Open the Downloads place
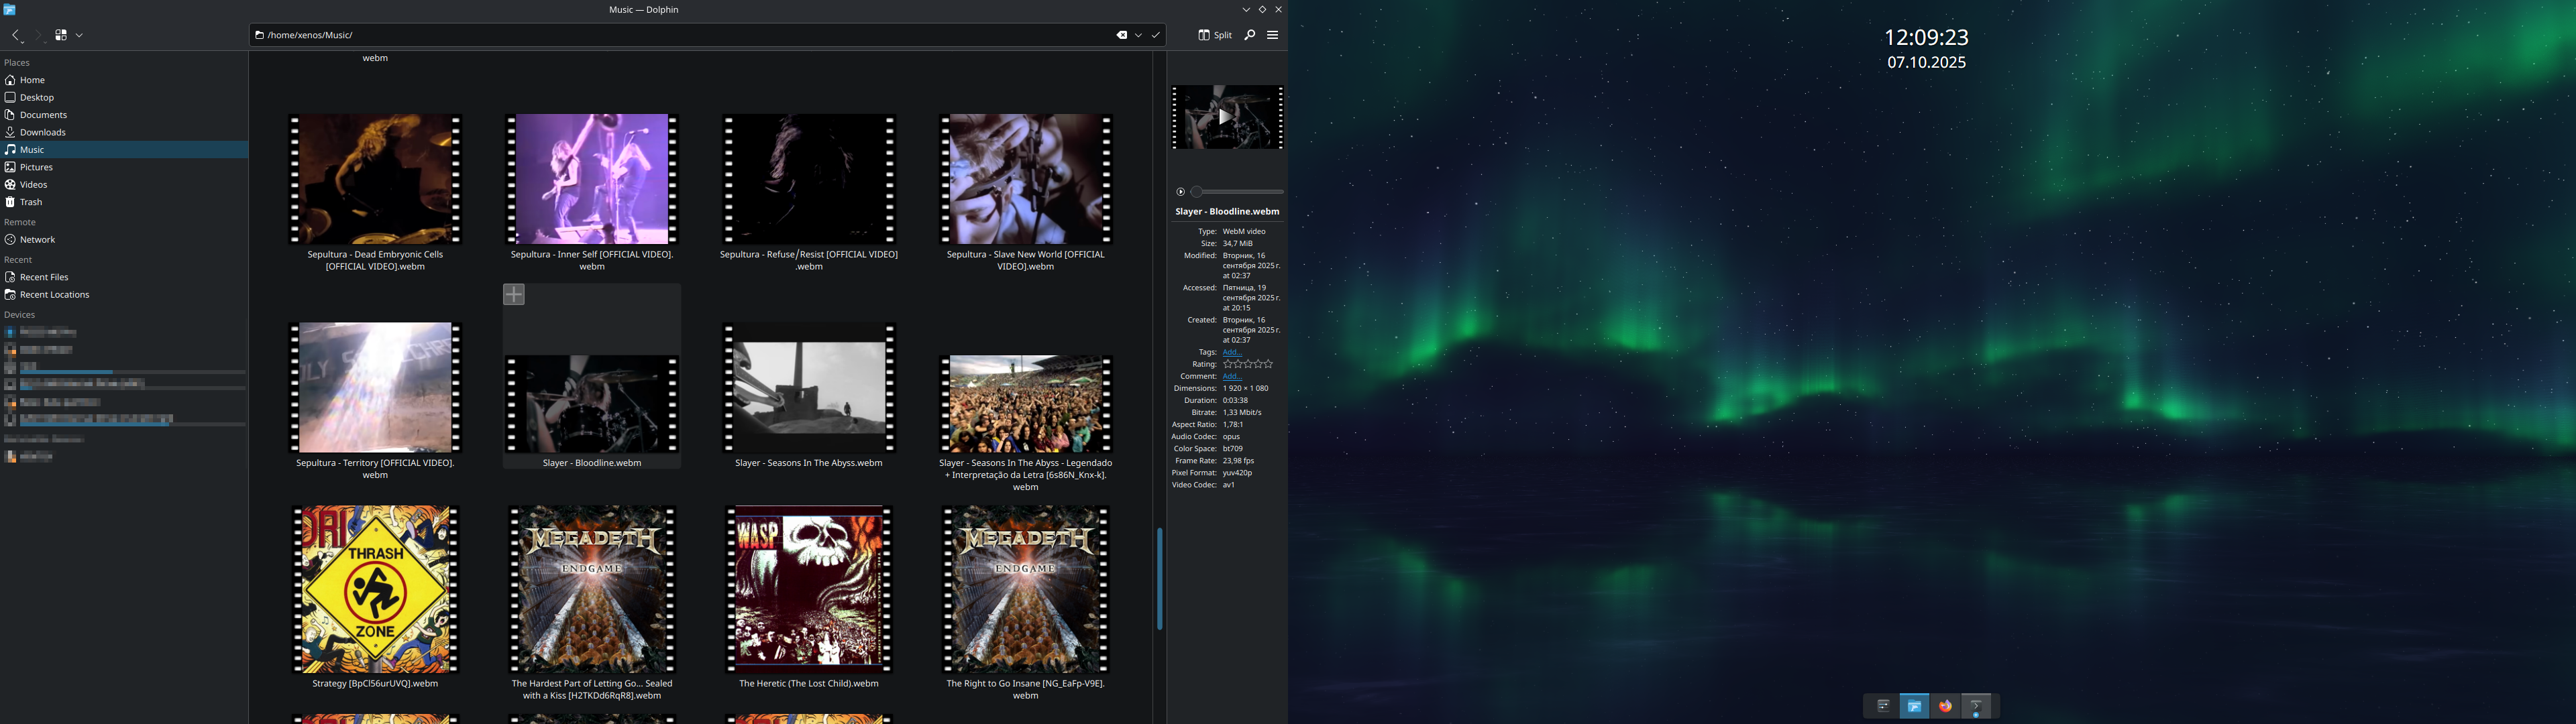Screen dimensions: 2576x724 point(42,132)
